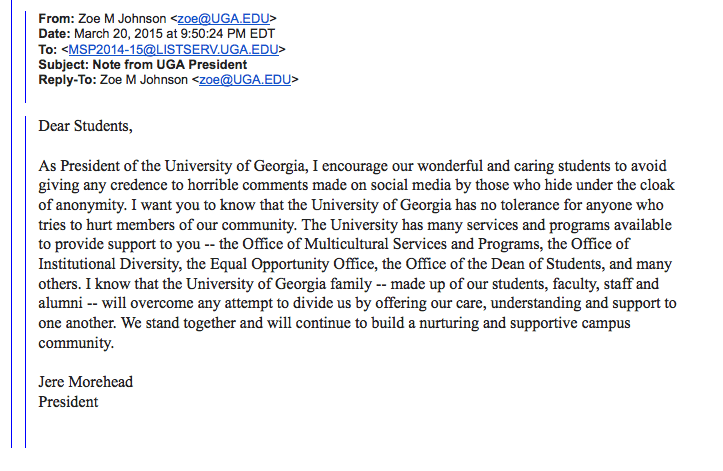Click the "Jere Morehead" signature name
Screen dimensions: 723x471
click(x=85, y=383)
